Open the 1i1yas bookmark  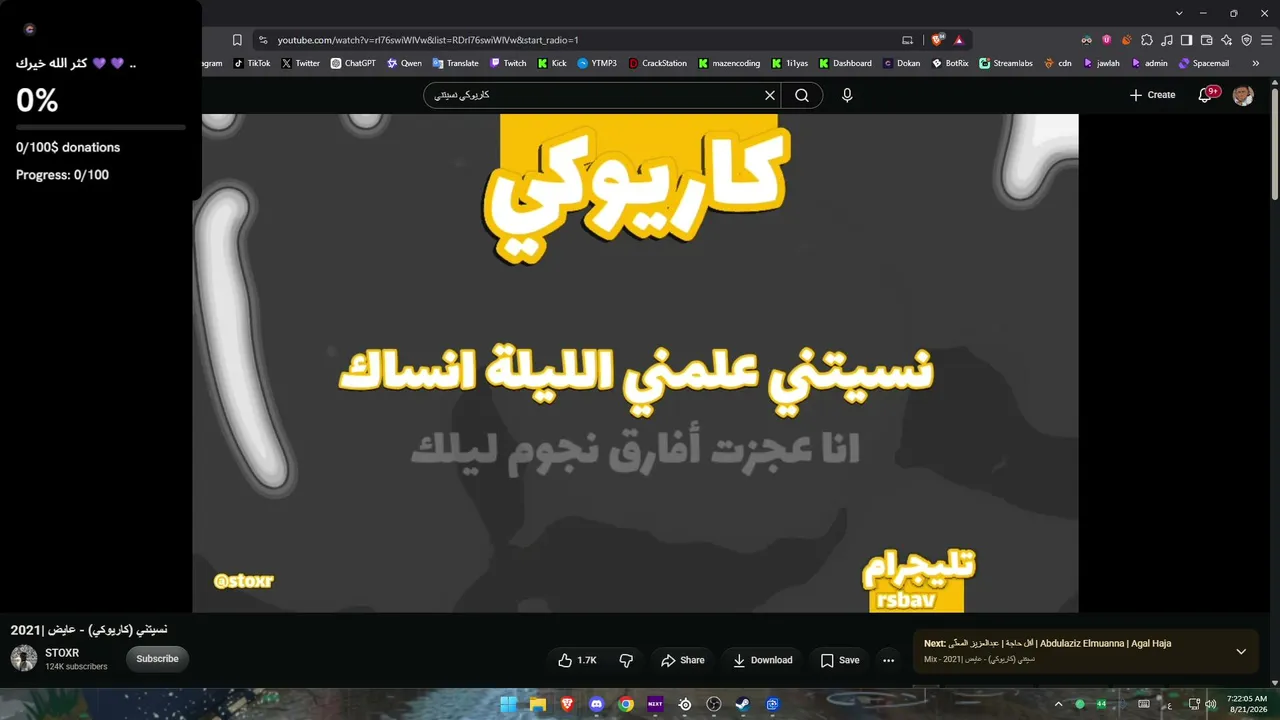(790, 63)
